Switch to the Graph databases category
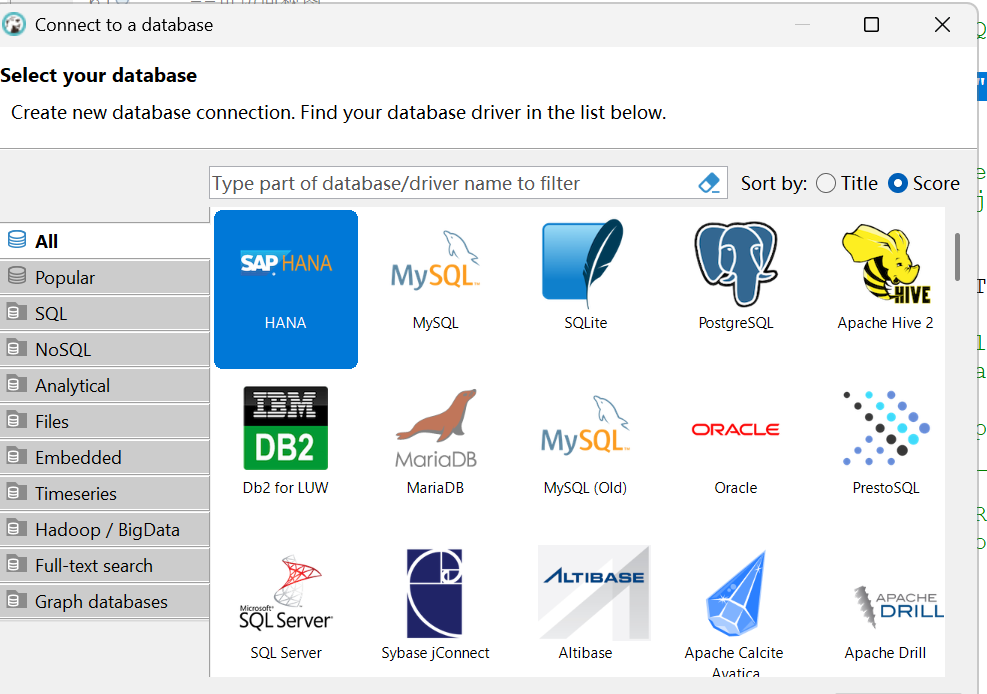Screen dimensions: 987x694 coord(104,602)
